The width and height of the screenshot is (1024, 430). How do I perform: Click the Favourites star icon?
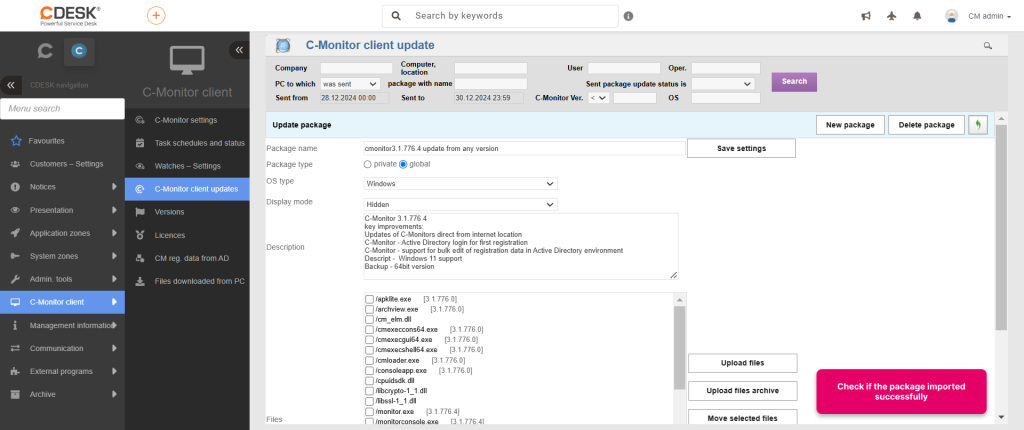click(x=16, y=141)
